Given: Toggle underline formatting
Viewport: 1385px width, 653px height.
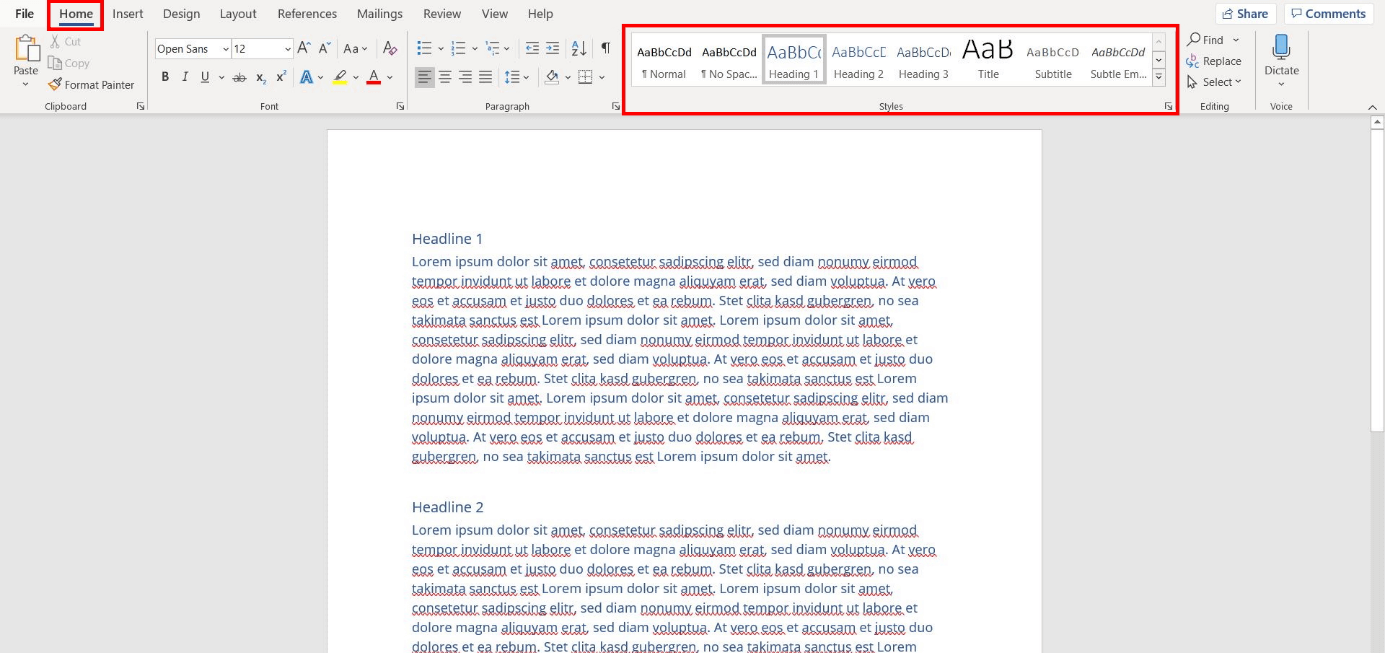Looking at the screenshot, I should point(205,77).
